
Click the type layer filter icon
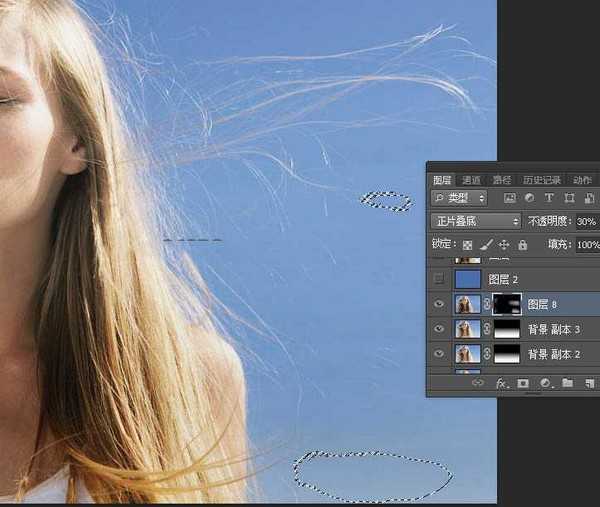coord(549,199)
